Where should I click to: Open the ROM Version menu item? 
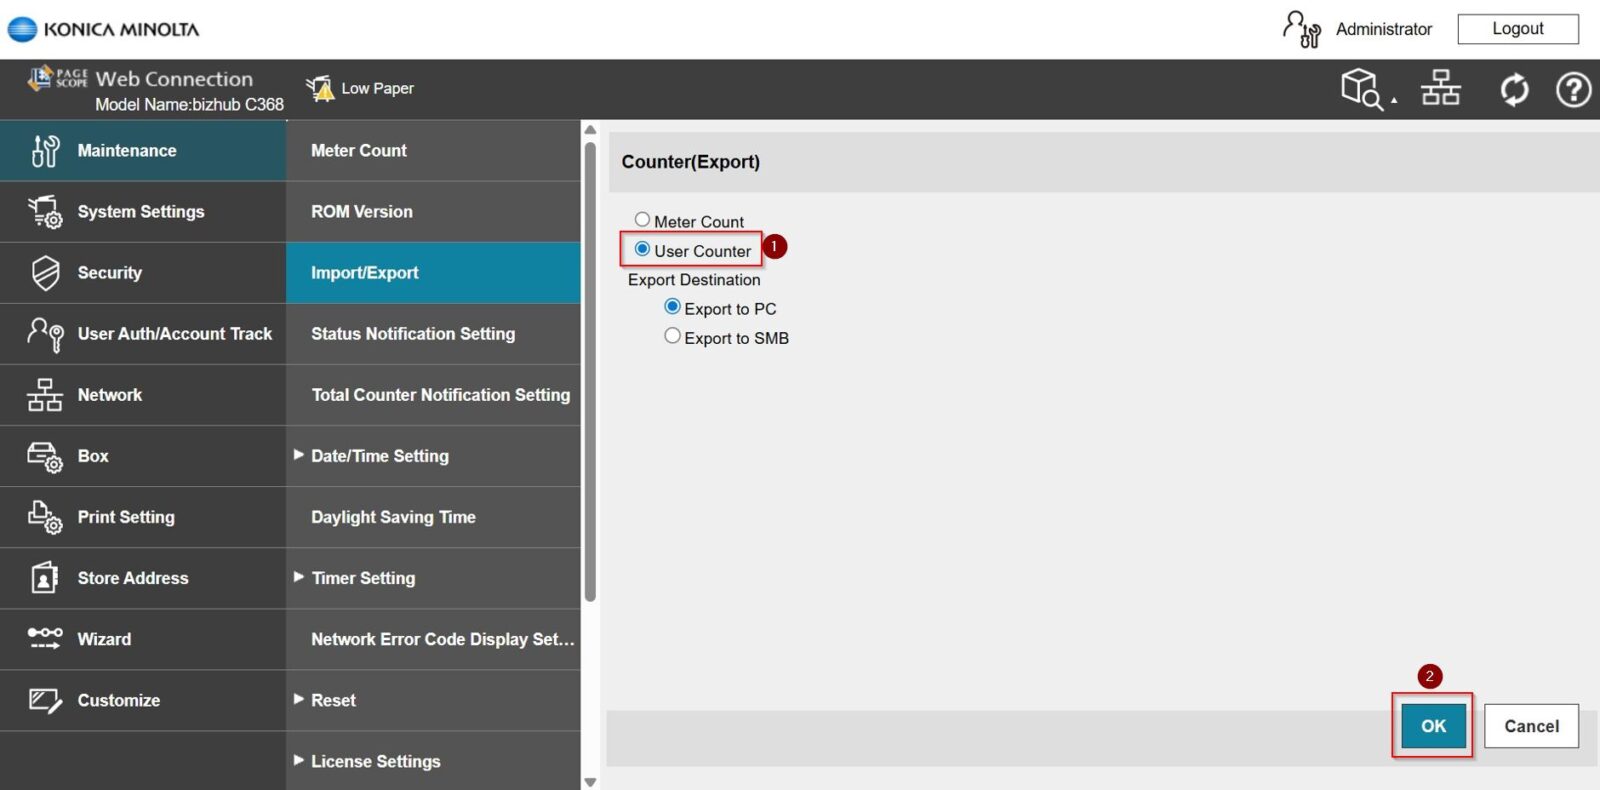(361, 212)
